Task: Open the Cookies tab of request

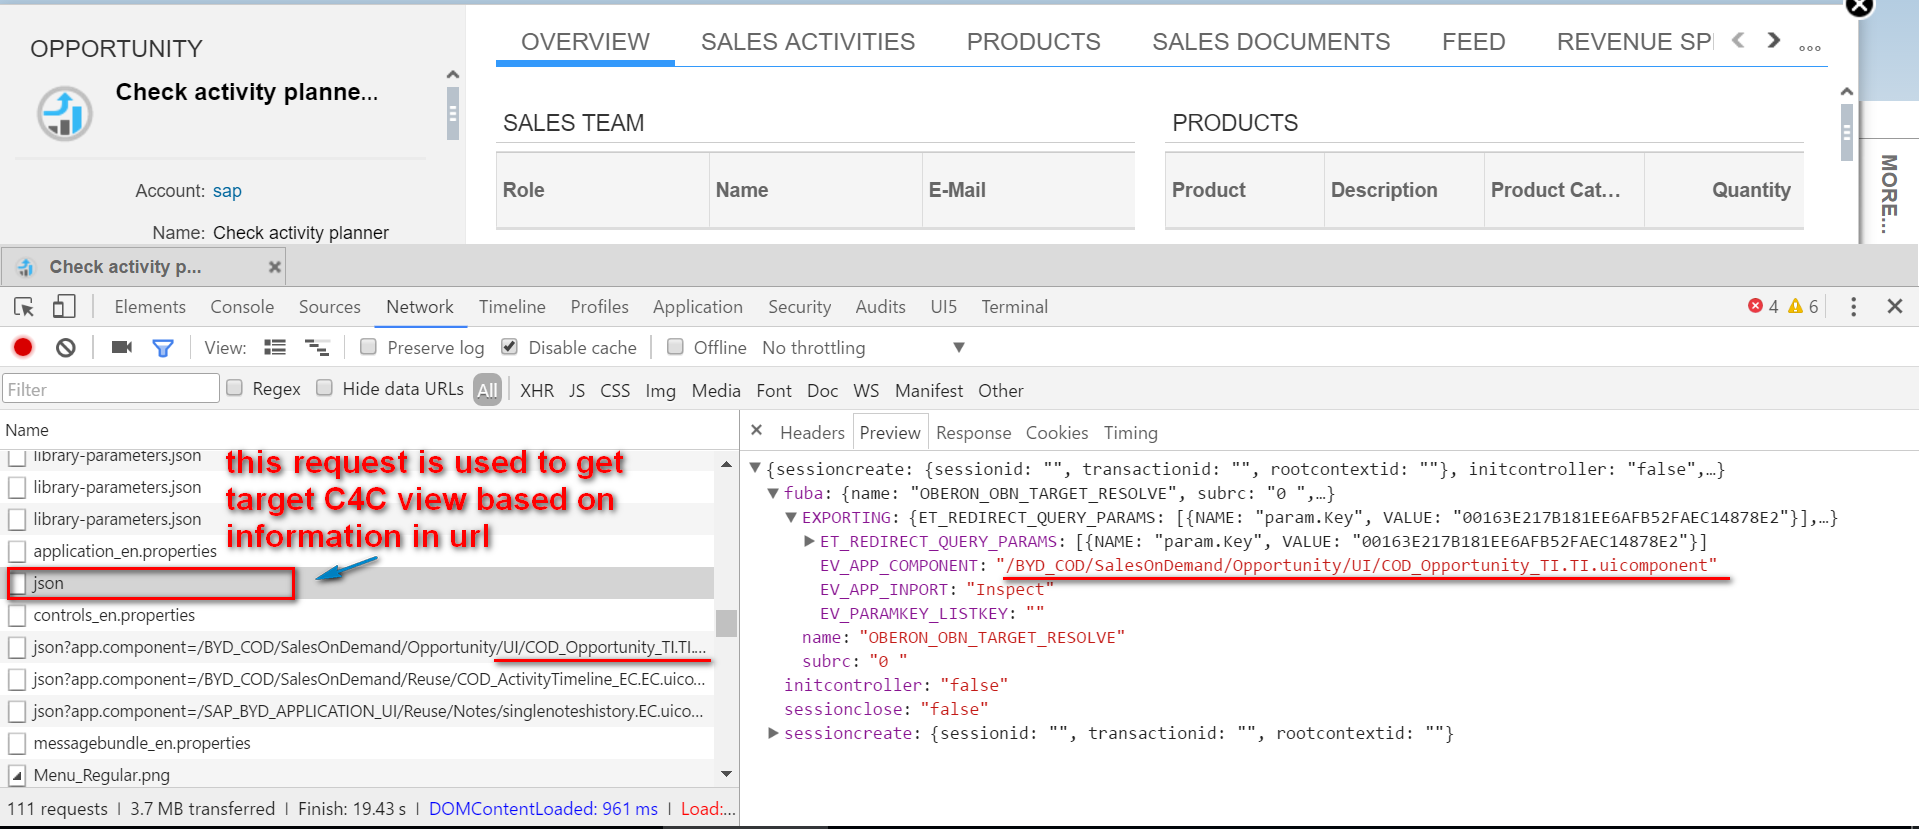Action: (x=1056, y=433)
